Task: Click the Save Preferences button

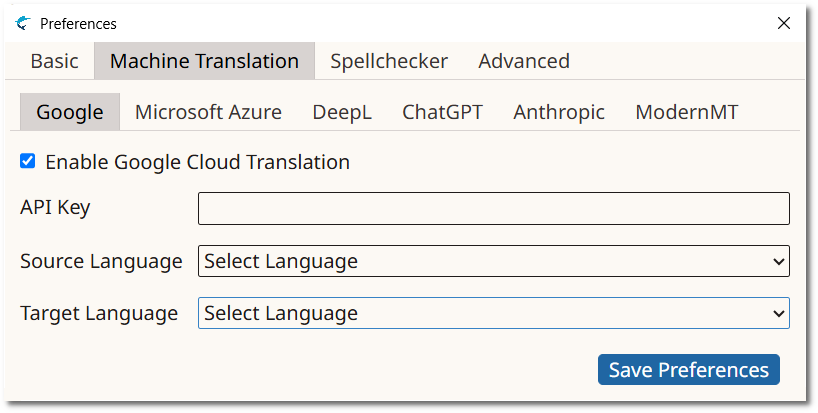Action: coord(689,370)
